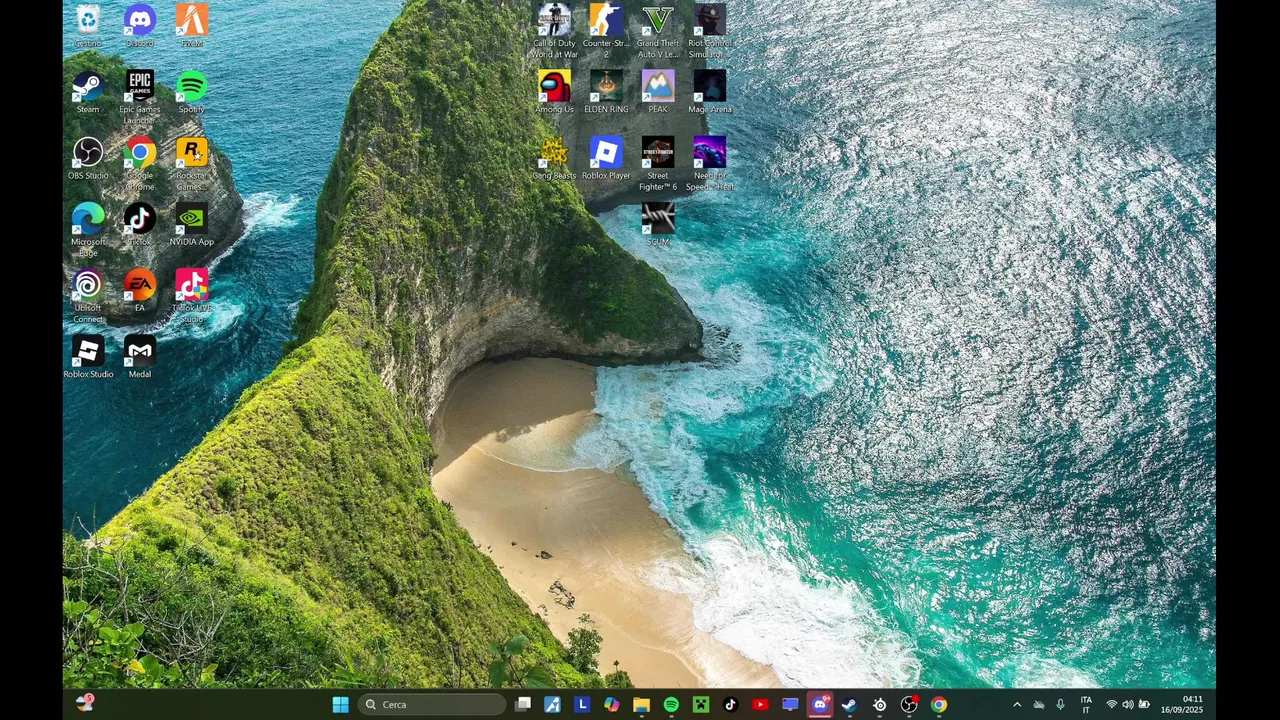Select Ubisoft Connect desktop shortcut

pos(88,295)
